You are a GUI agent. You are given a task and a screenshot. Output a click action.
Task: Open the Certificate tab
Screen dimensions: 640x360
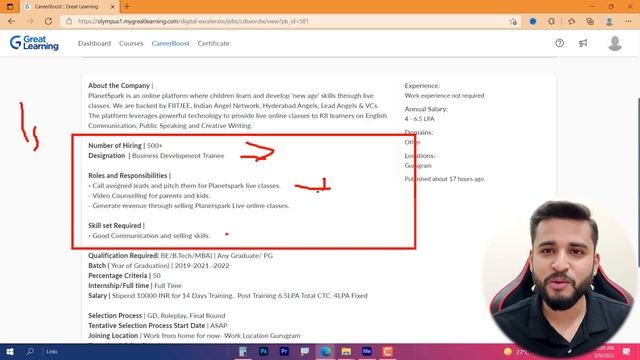tap(213, 43)
